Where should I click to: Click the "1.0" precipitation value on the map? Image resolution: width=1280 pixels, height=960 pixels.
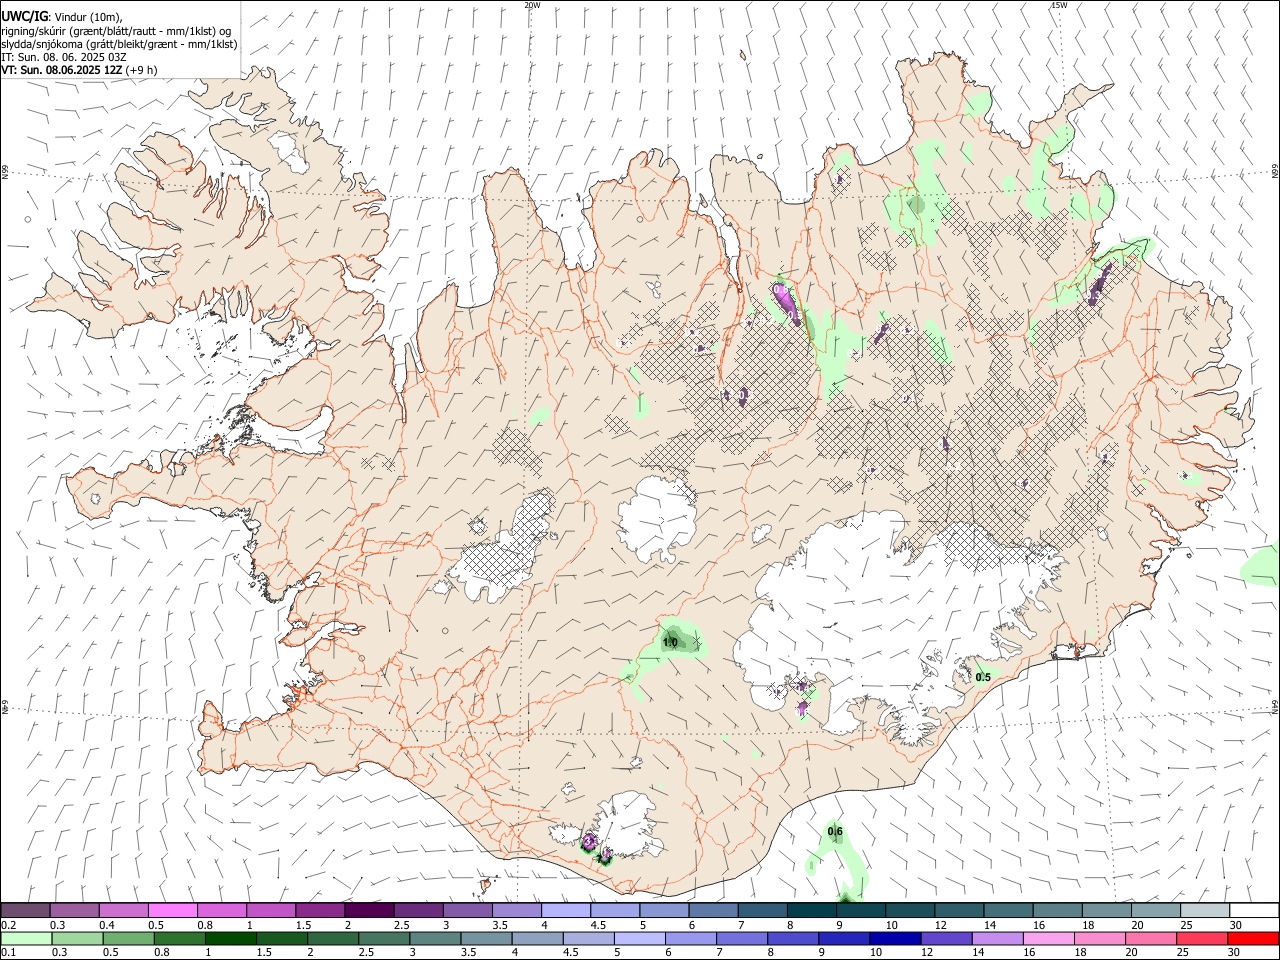coord(670,642)
